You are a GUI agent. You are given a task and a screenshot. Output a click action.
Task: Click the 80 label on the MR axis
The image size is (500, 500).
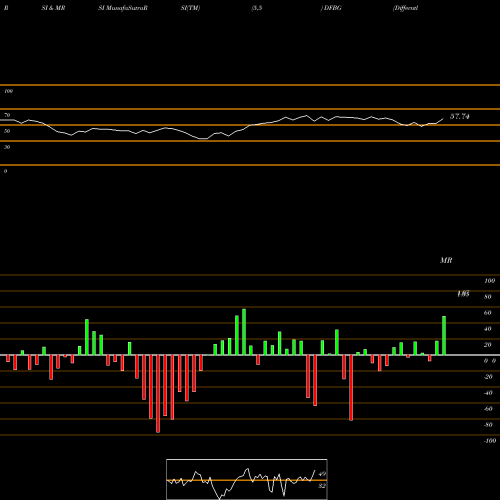pyautogui.click(x=488, y=297)
